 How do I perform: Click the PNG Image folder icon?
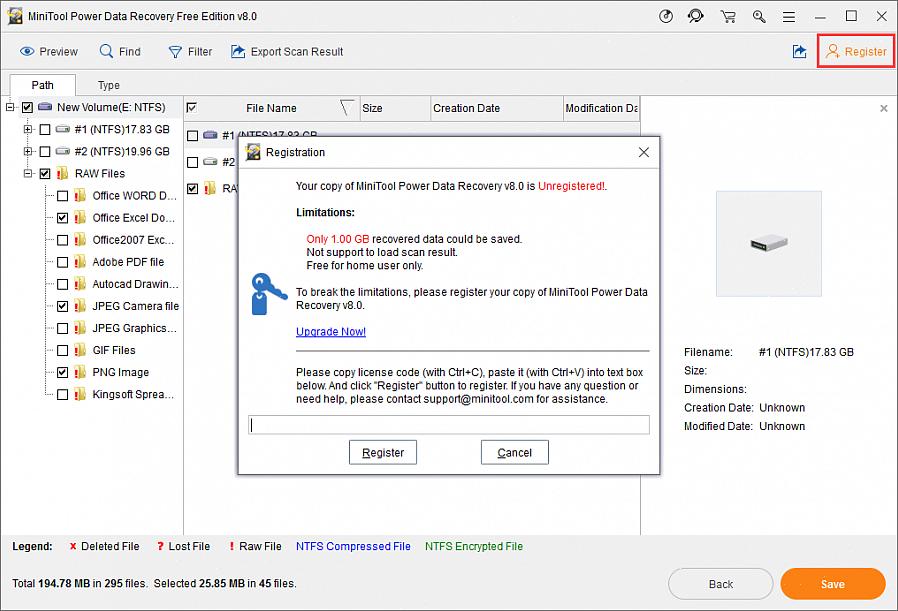pos(80,373)
